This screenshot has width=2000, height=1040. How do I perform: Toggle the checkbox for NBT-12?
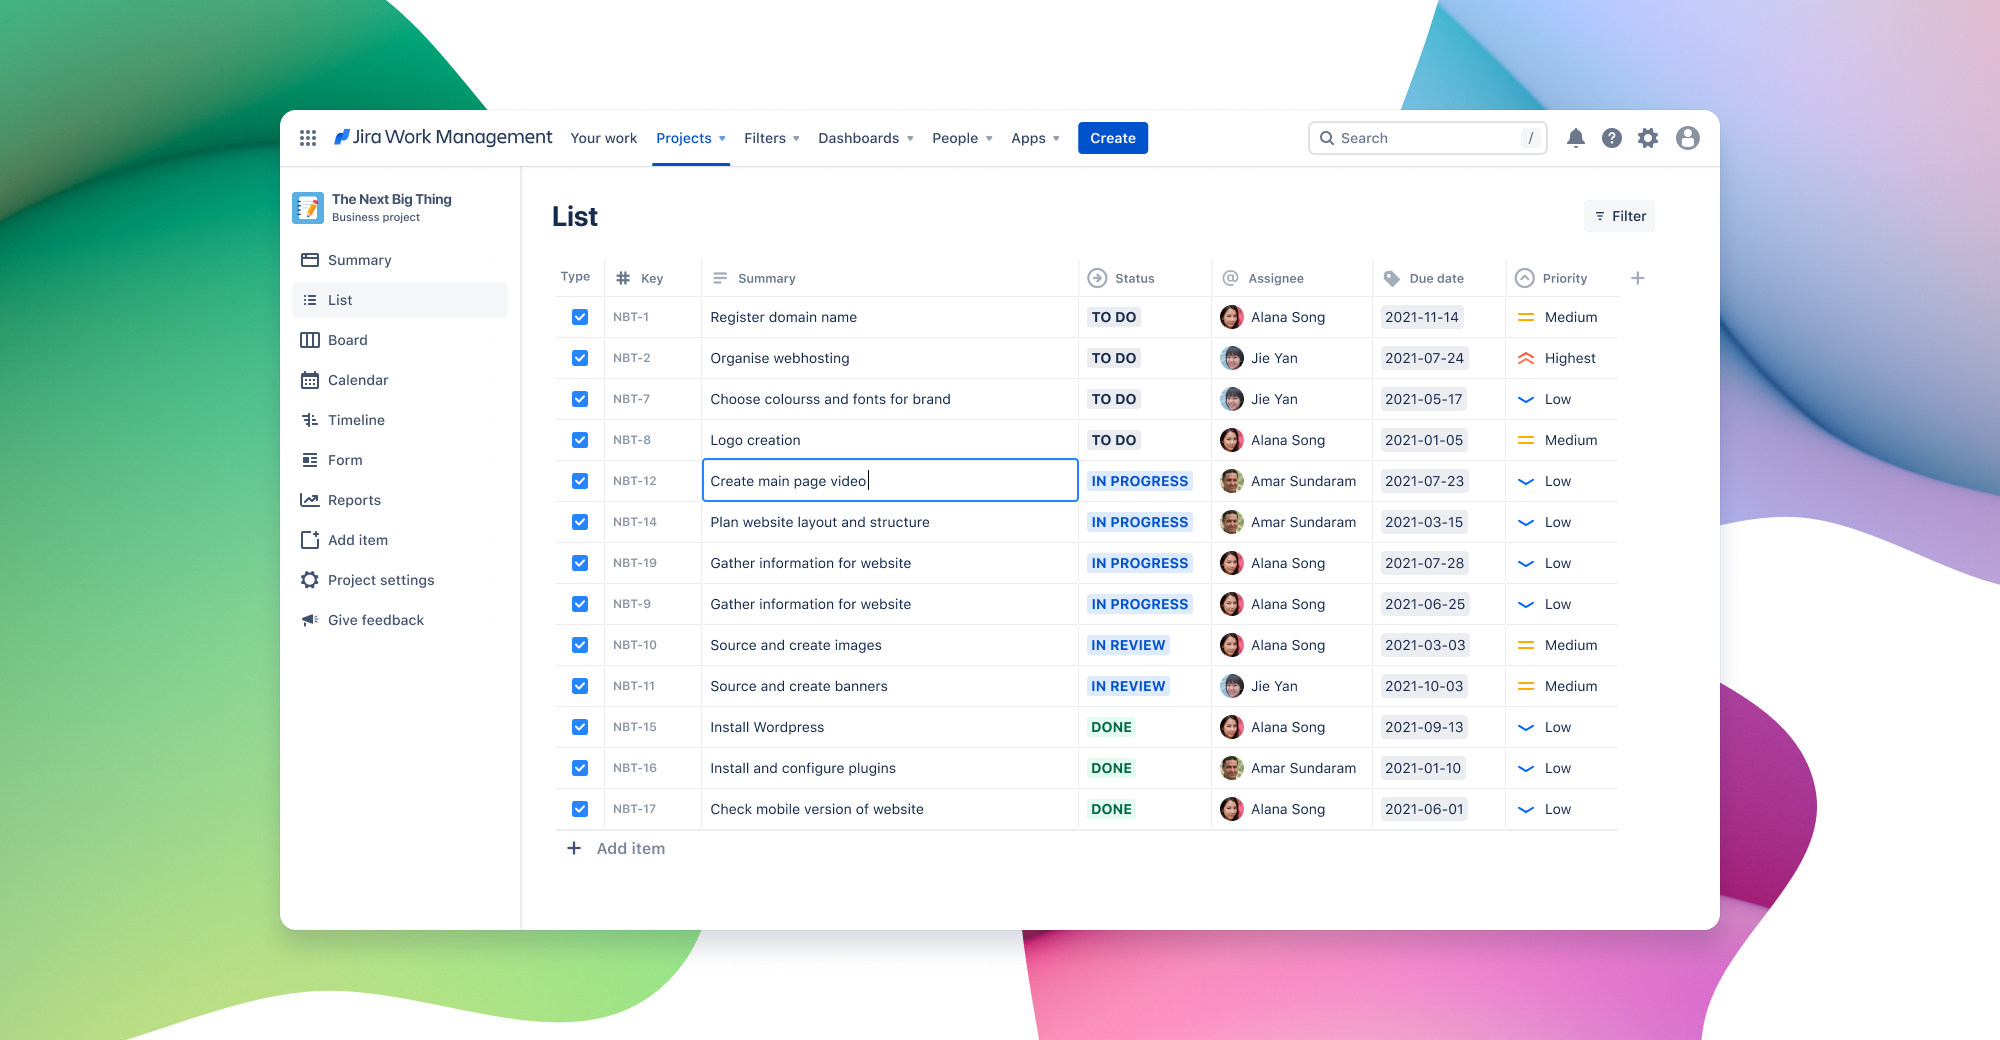click(580, 481)
